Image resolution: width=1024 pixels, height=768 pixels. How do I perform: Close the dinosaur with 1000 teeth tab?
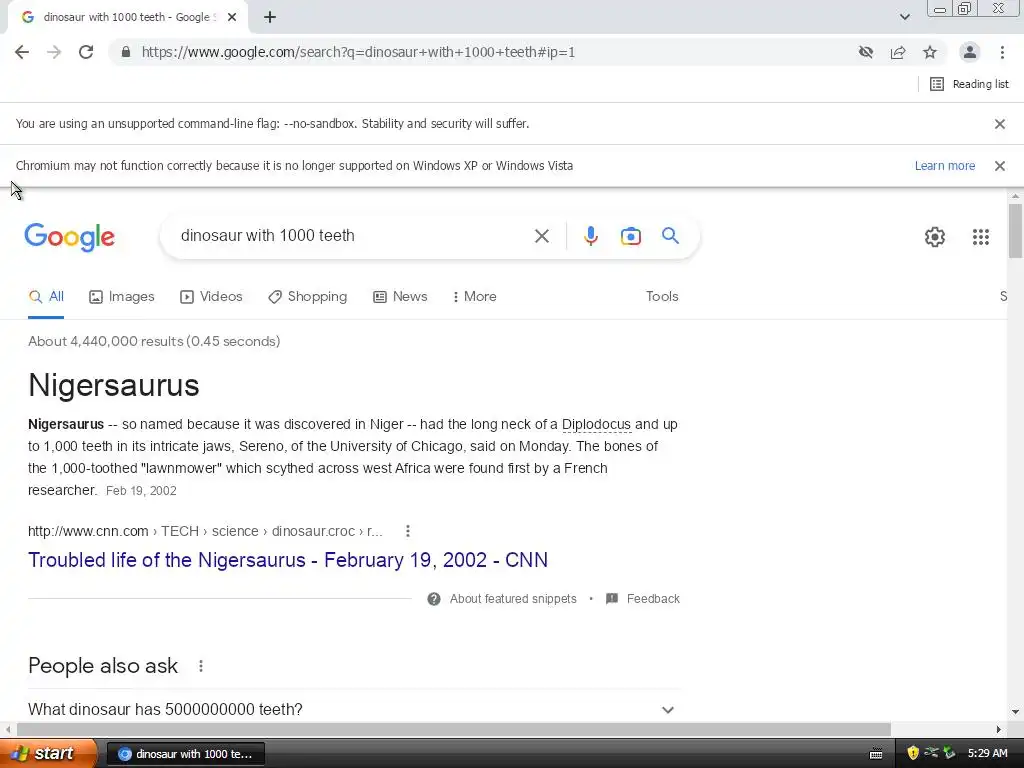click(x=232, y=18)
